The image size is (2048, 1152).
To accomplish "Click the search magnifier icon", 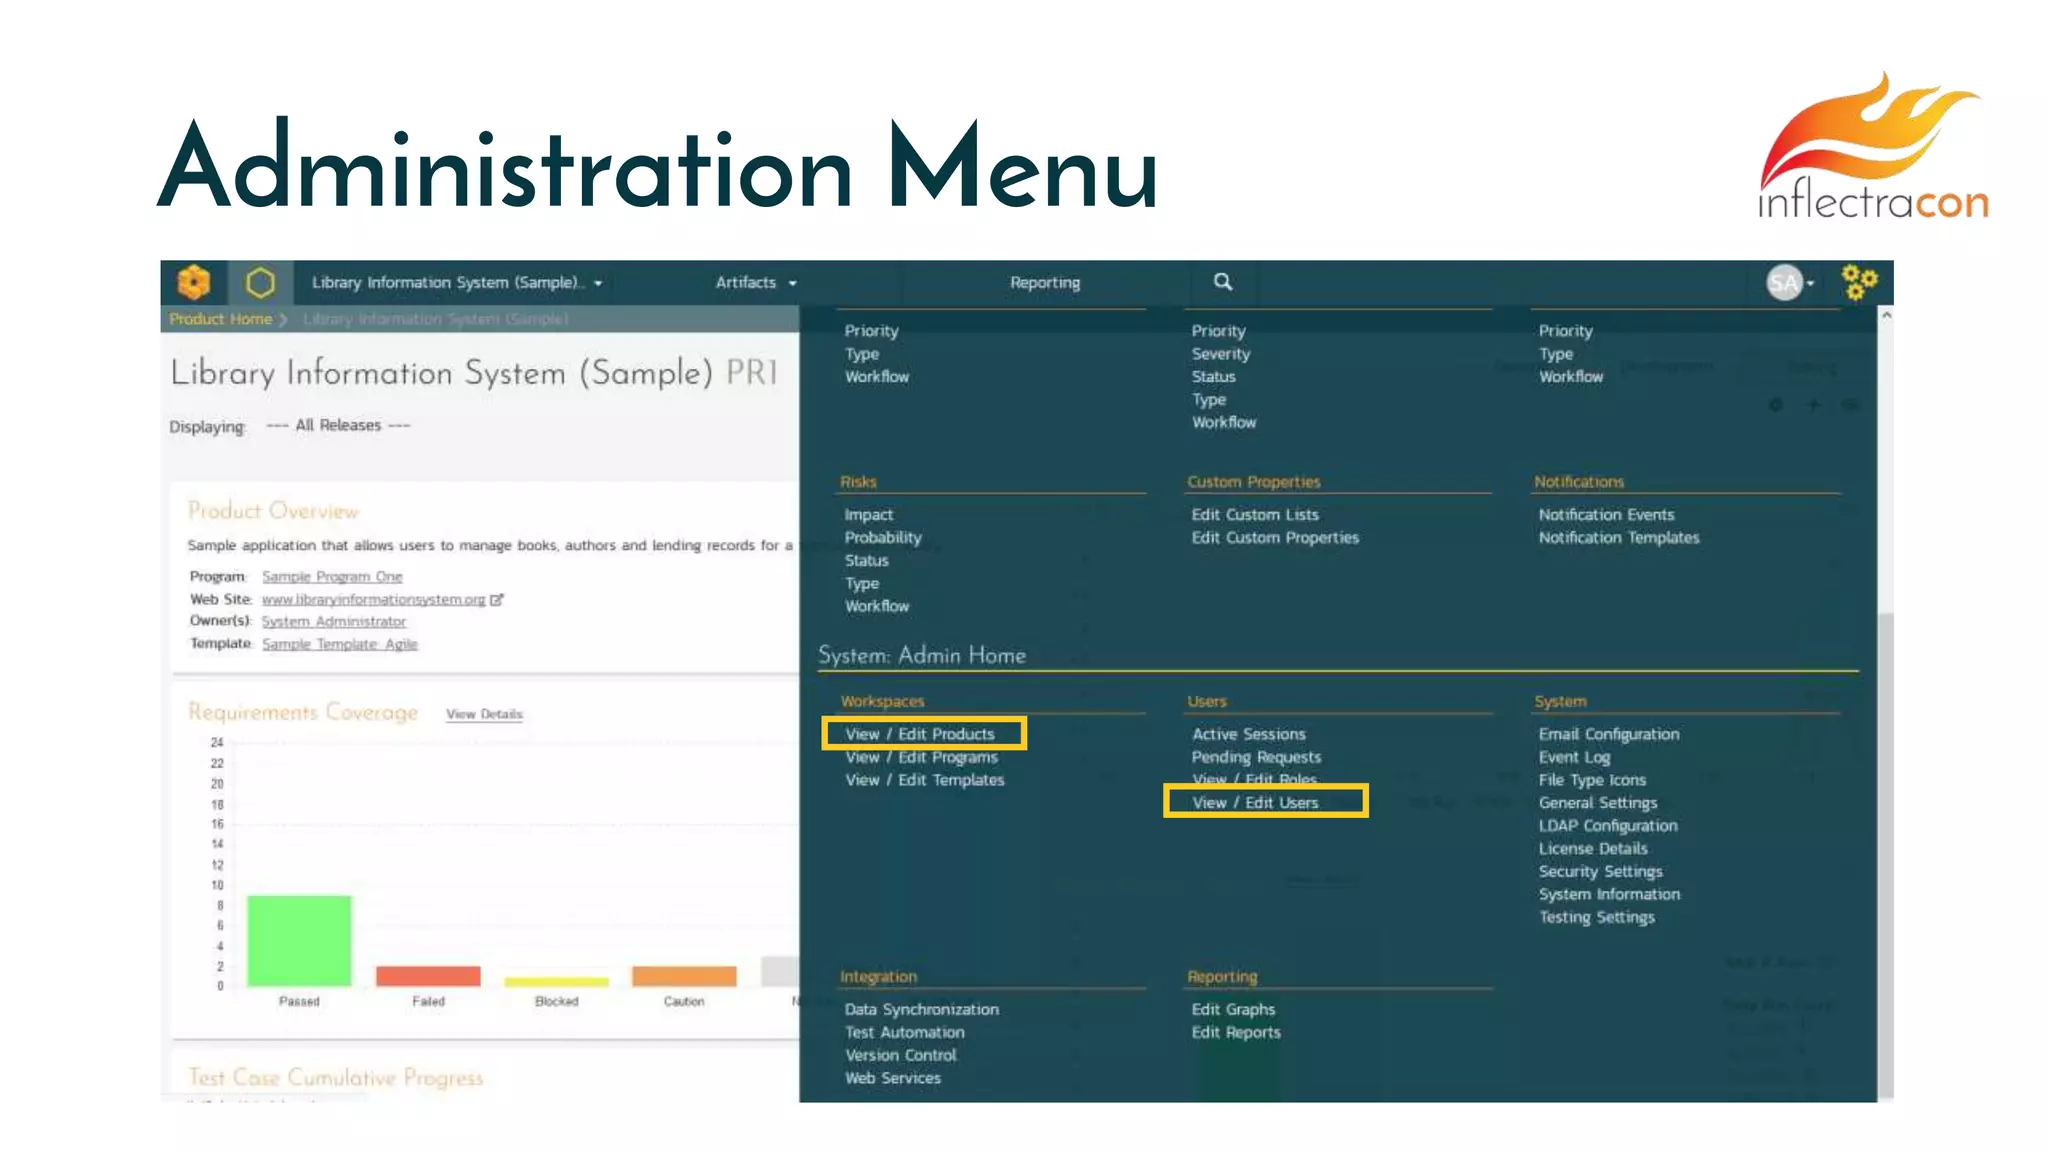I will 1223,282.
